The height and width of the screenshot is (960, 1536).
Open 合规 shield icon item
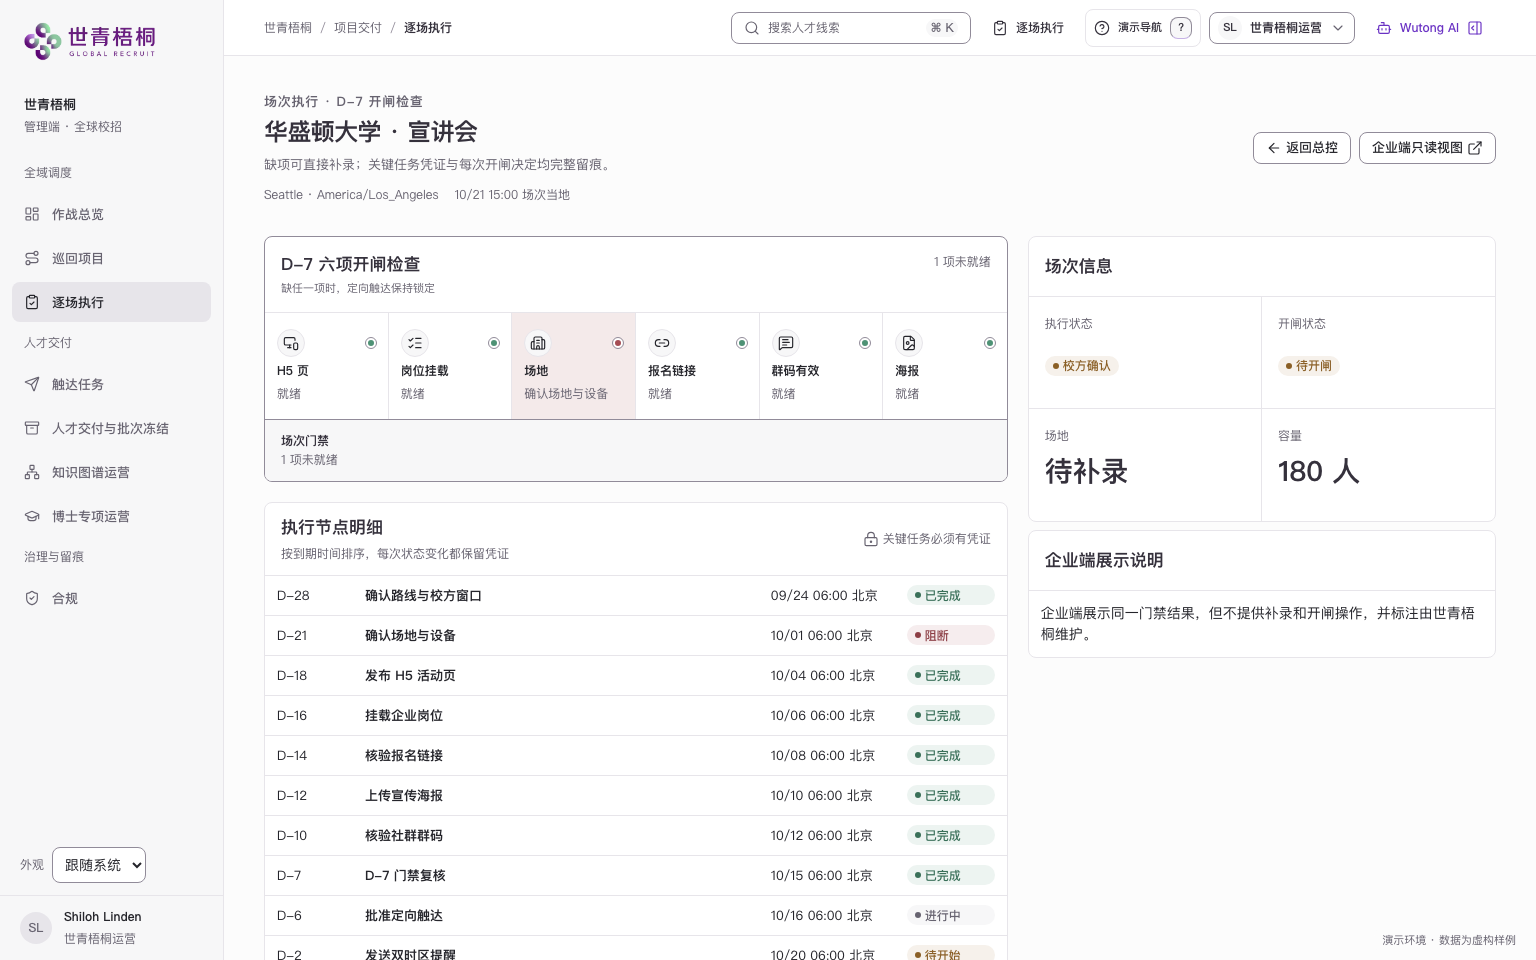click(x=32, y=598)
